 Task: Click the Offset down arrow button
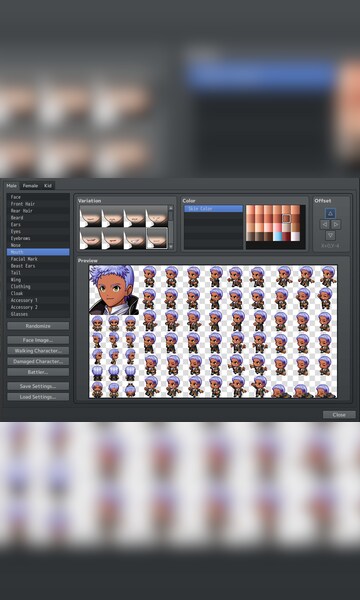click(x=330, y=235)
